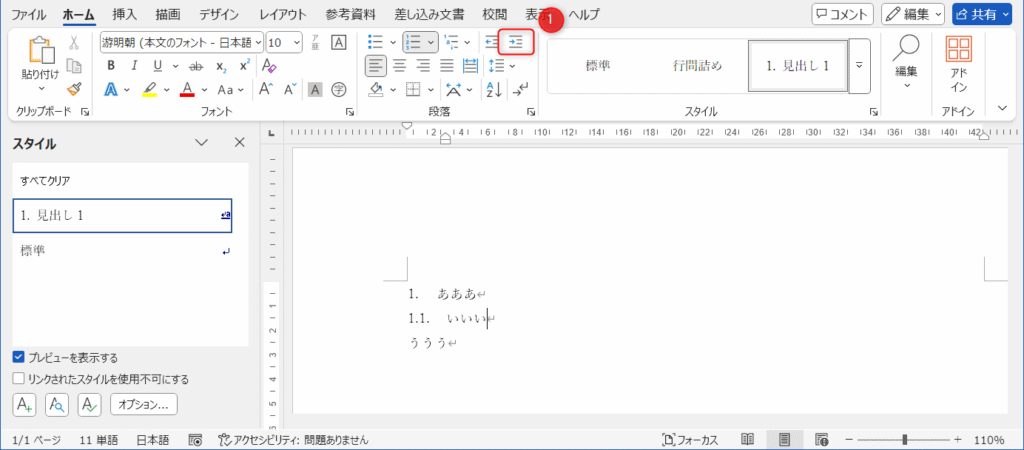
Task: Apply bold formatting to text
Action: click(x=111, y=65)
